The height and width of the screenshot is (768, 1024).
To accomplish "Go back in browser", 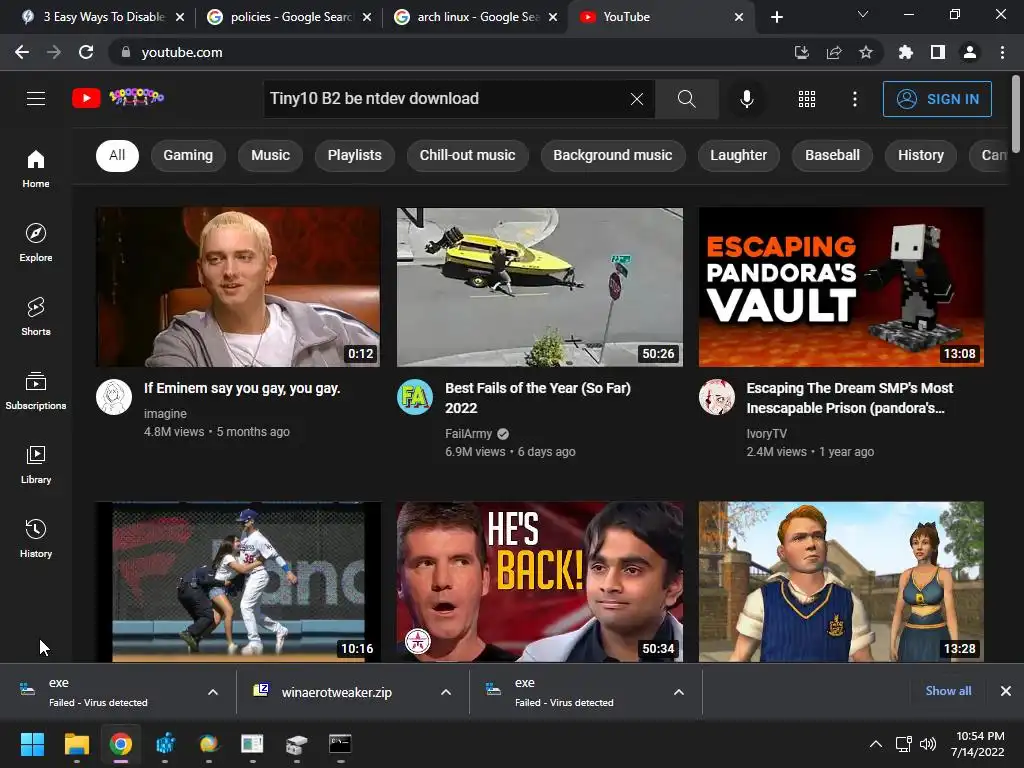I will pyautogui.click(x=22, y=52).
